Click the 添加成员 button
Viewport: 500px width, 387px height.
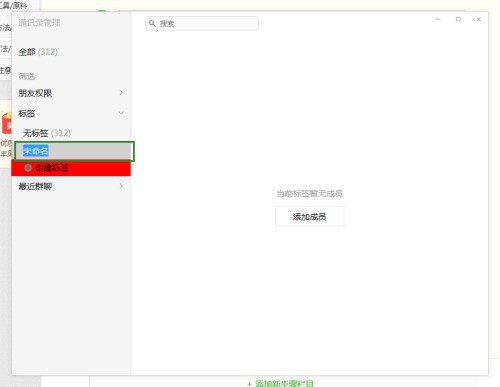(x=309, y=217)
